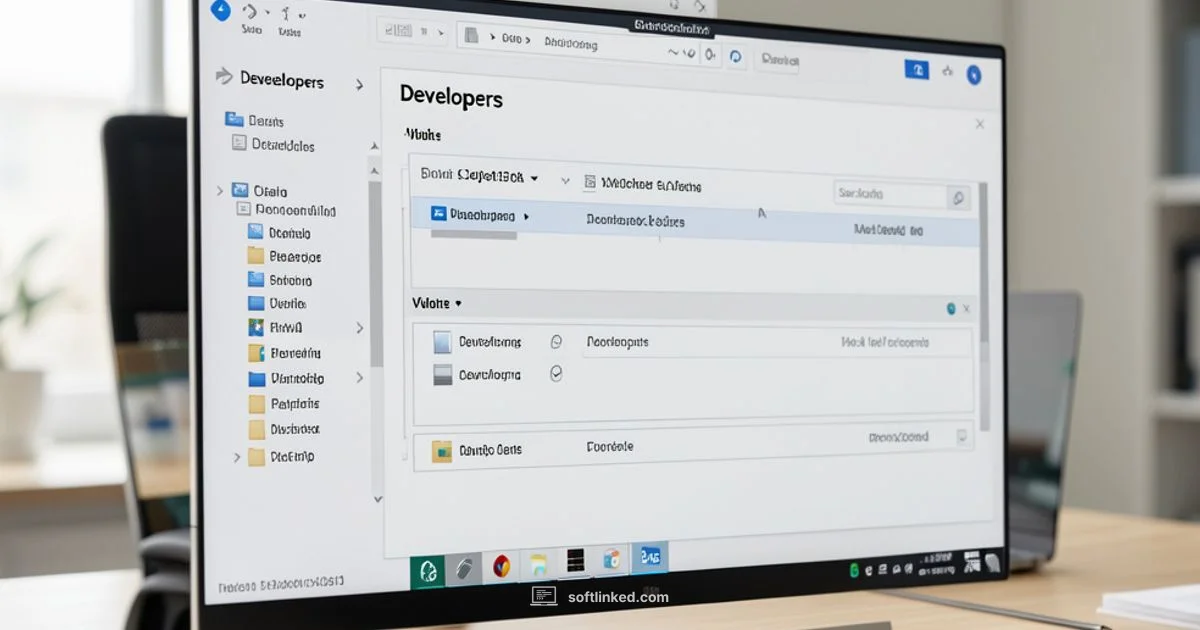Toggle the sync status icon beside Developing

(x=557, y=373)
